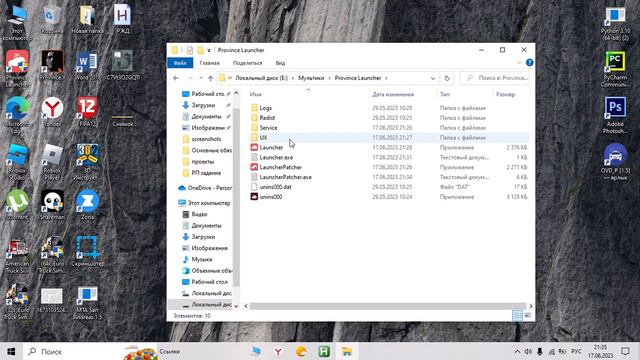Open the Windows Start menu
Viewport: 640px width, 360px height.
(x=11, y=351)
